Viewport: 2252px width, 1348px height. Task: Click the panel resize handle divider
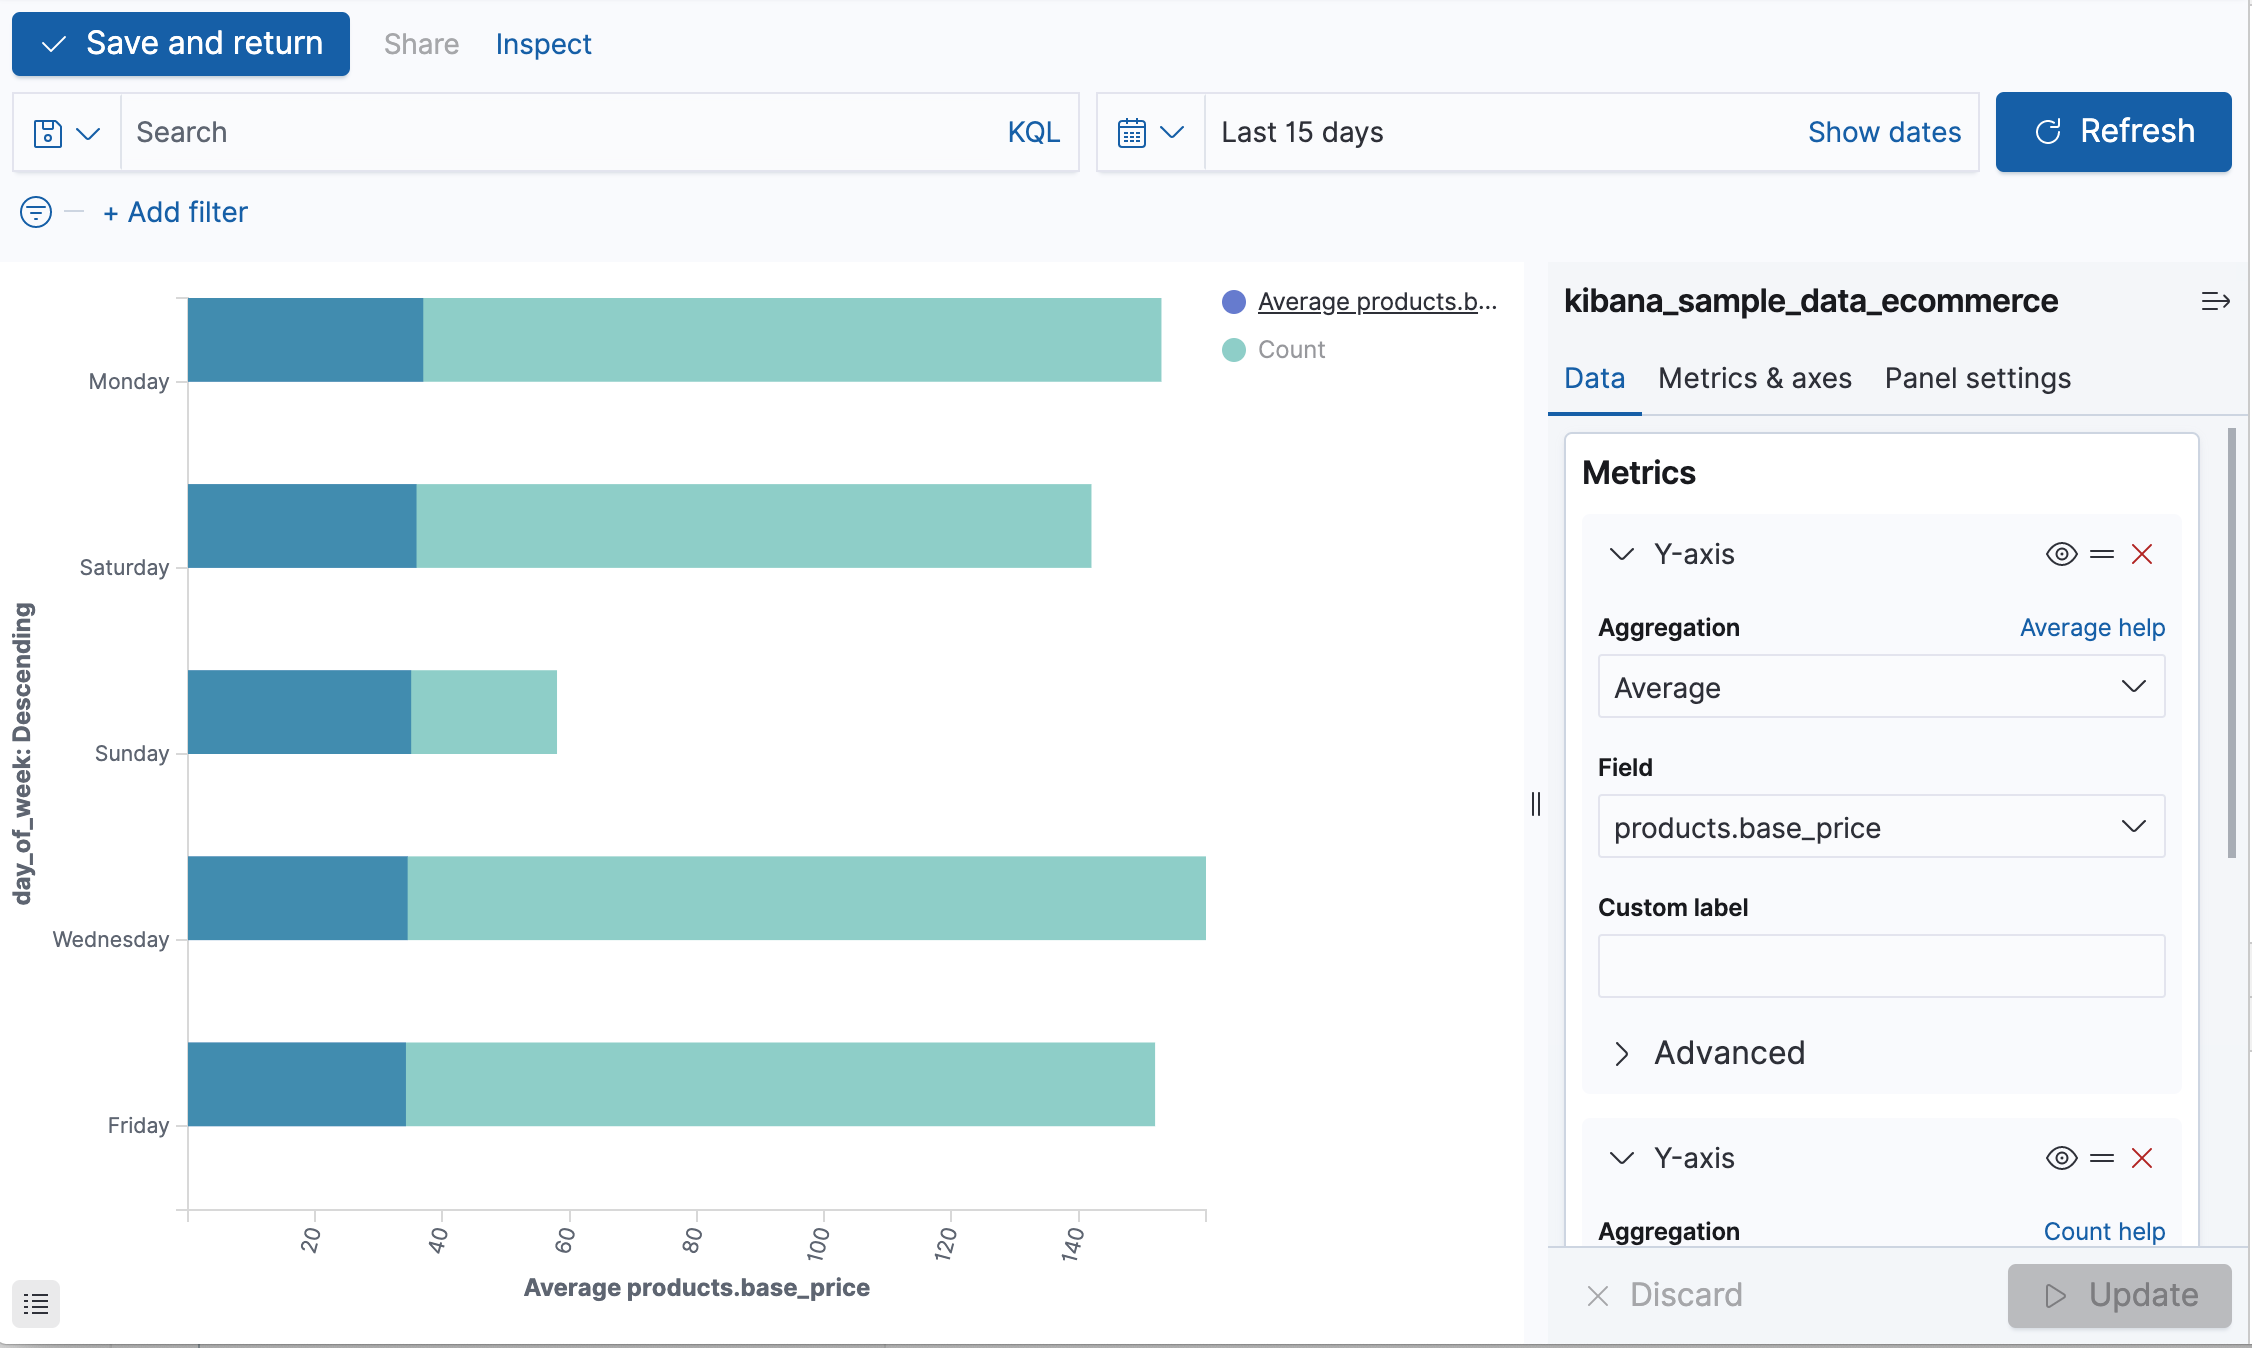point(1536,804)
